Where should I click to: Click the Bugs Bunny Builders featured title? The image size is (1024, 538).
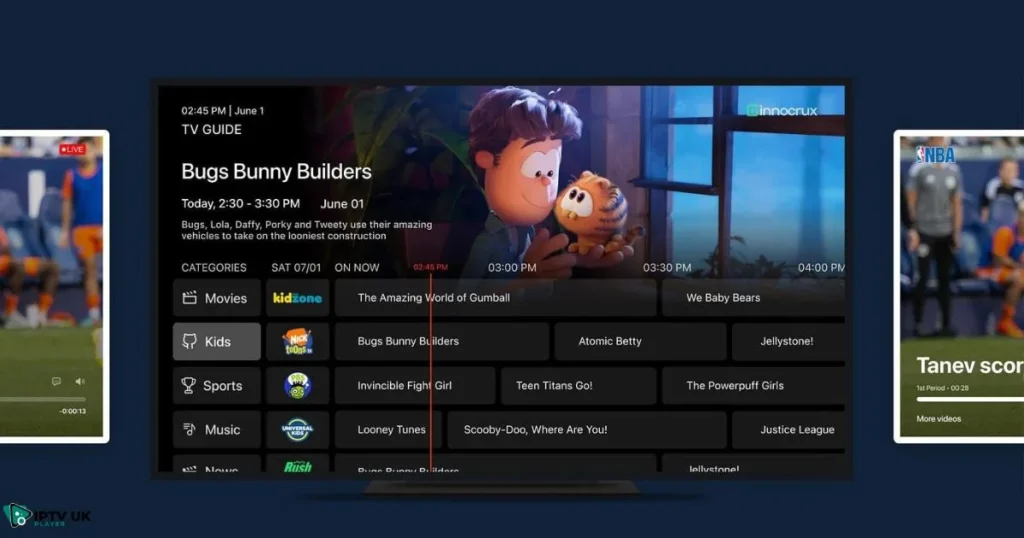coord(276,172)
